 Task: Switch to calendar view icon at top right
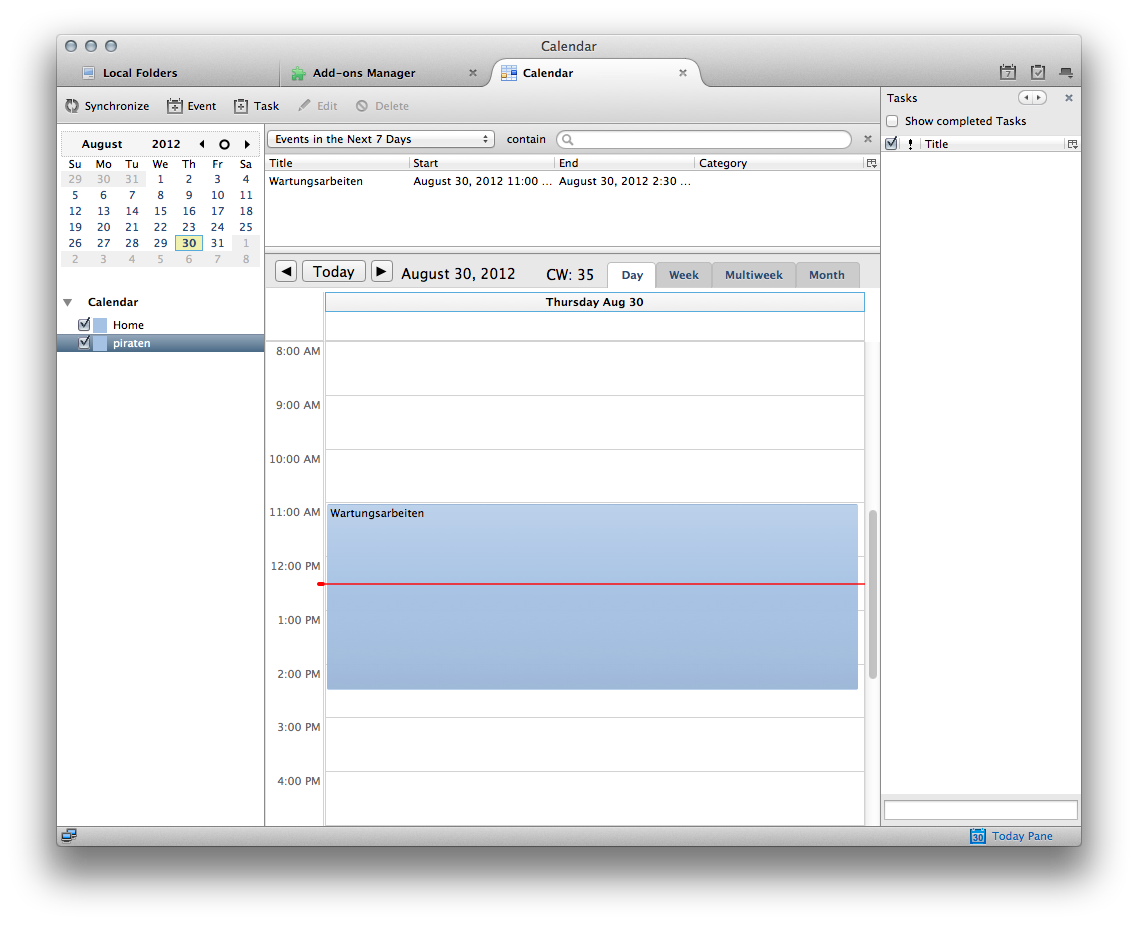(x=1008, y=73)
